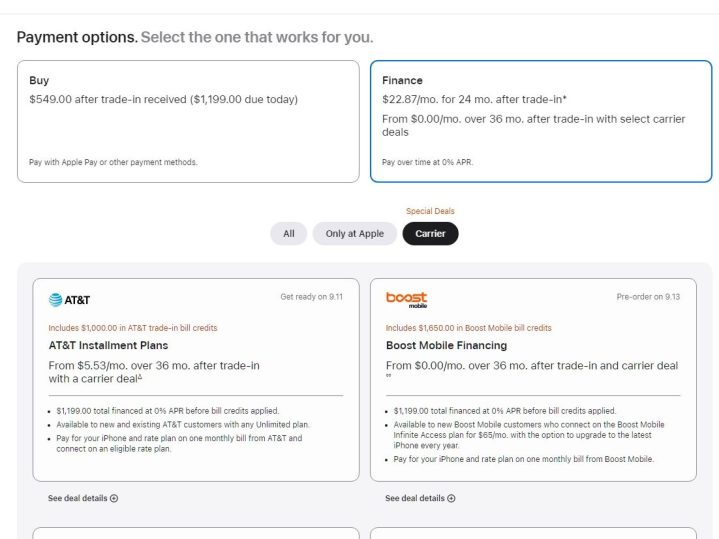Click Boost $1,650.00 bill credits text

[x=468, y=327]
